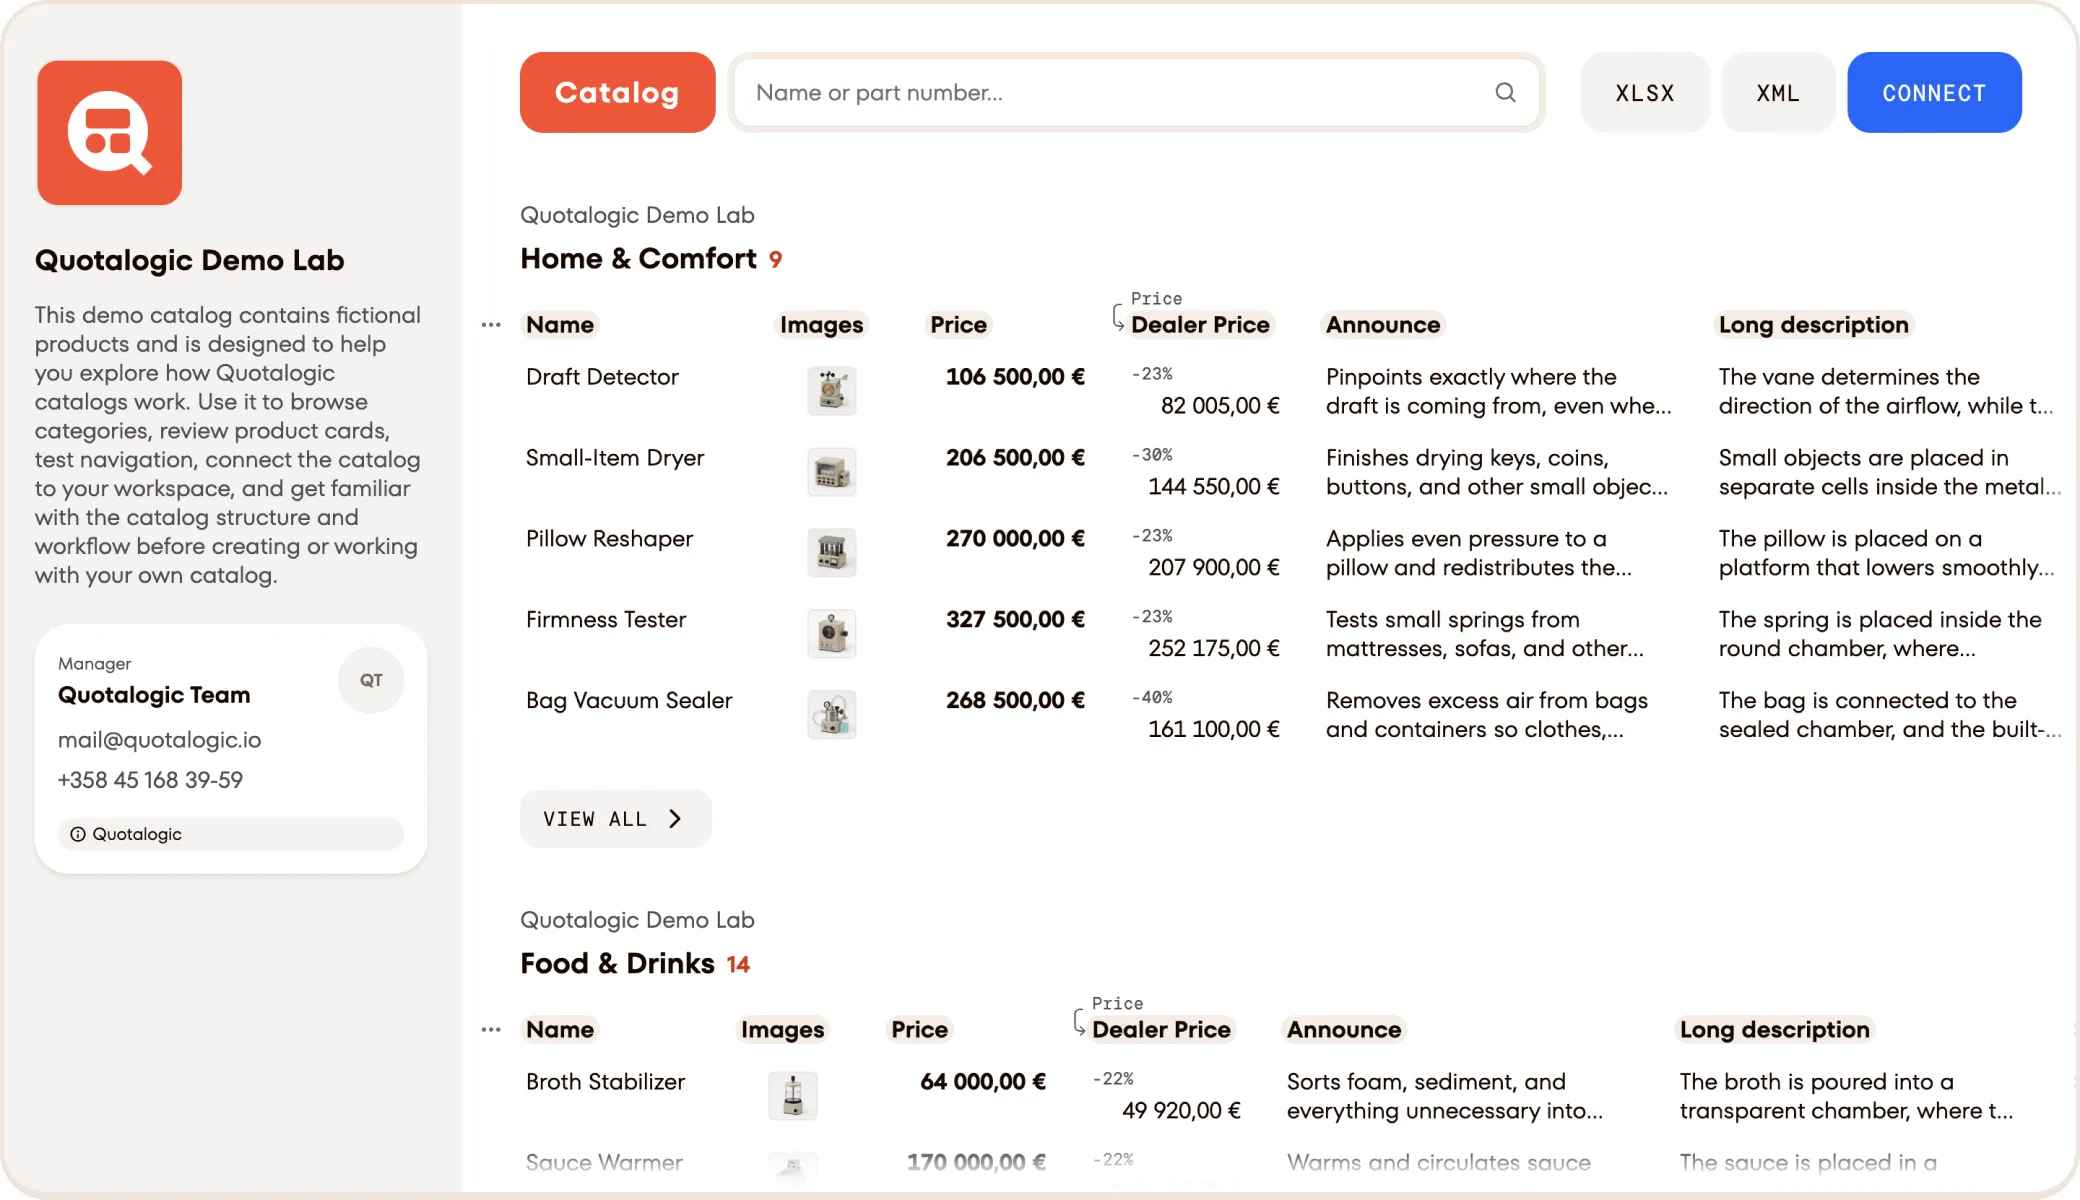The image size is (2080, 1200).
Task: Click the search magnifier icon
Action: tap(1505, 93)
